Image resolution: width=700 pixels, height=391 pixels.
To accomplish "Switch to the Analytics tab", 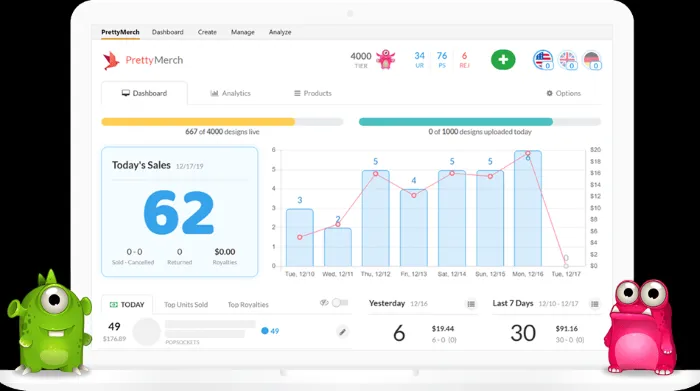I will [x=230, y=93].
